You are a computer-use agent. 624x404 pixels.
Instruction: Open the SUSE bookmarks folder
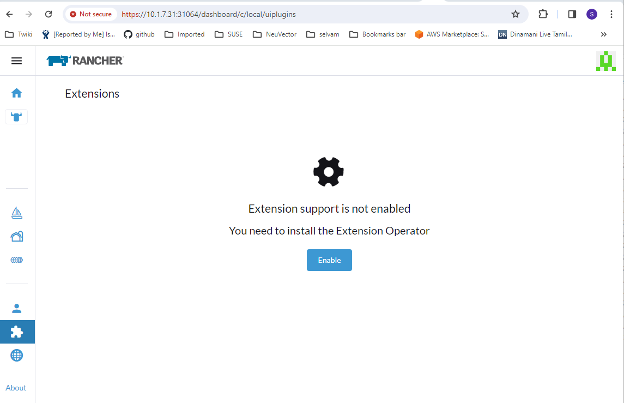pyautogui.click(x=227, y=33)
